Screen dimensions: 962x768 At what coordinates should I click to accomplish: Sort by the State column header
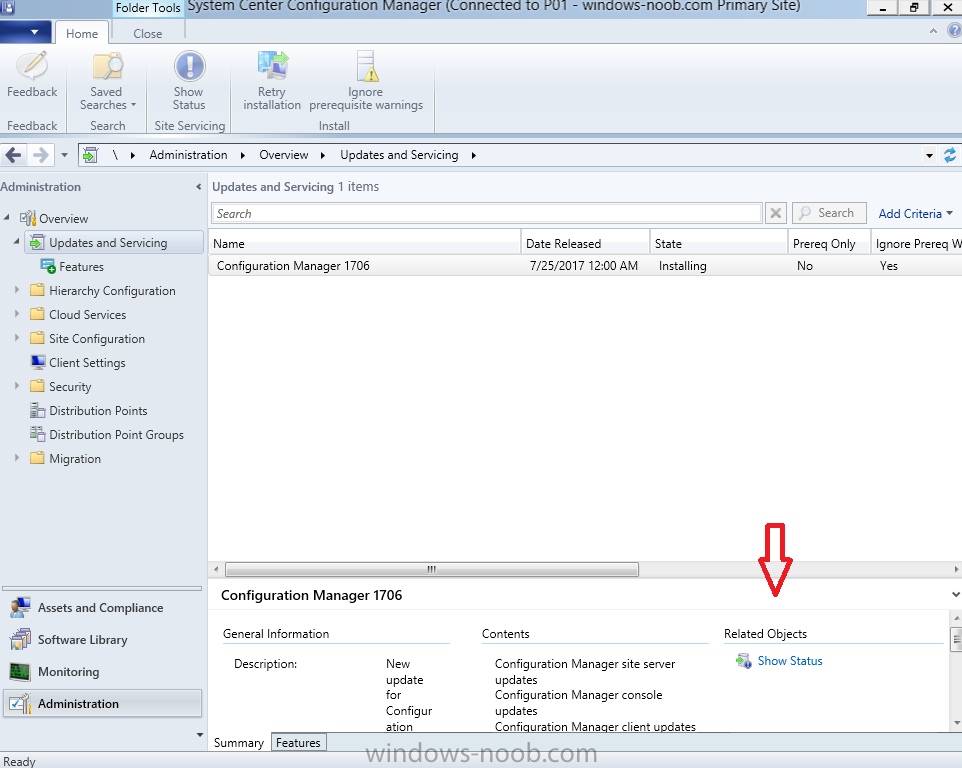718,244
